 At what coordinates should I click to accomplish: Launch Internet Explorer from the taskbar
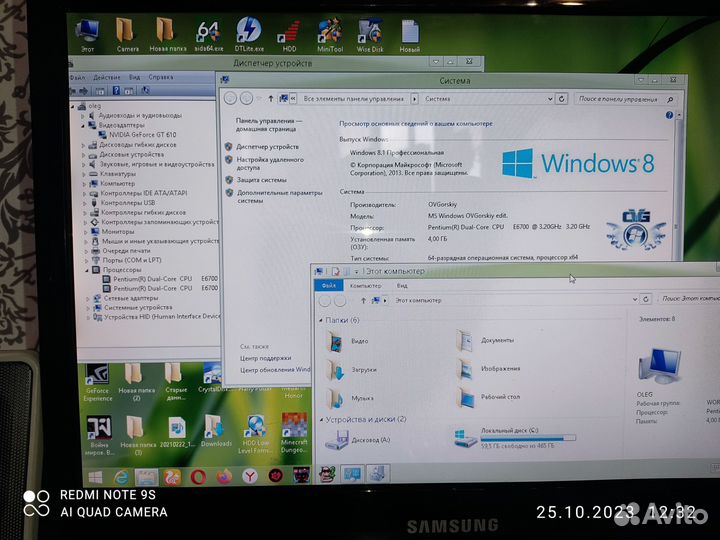[121, 478]
